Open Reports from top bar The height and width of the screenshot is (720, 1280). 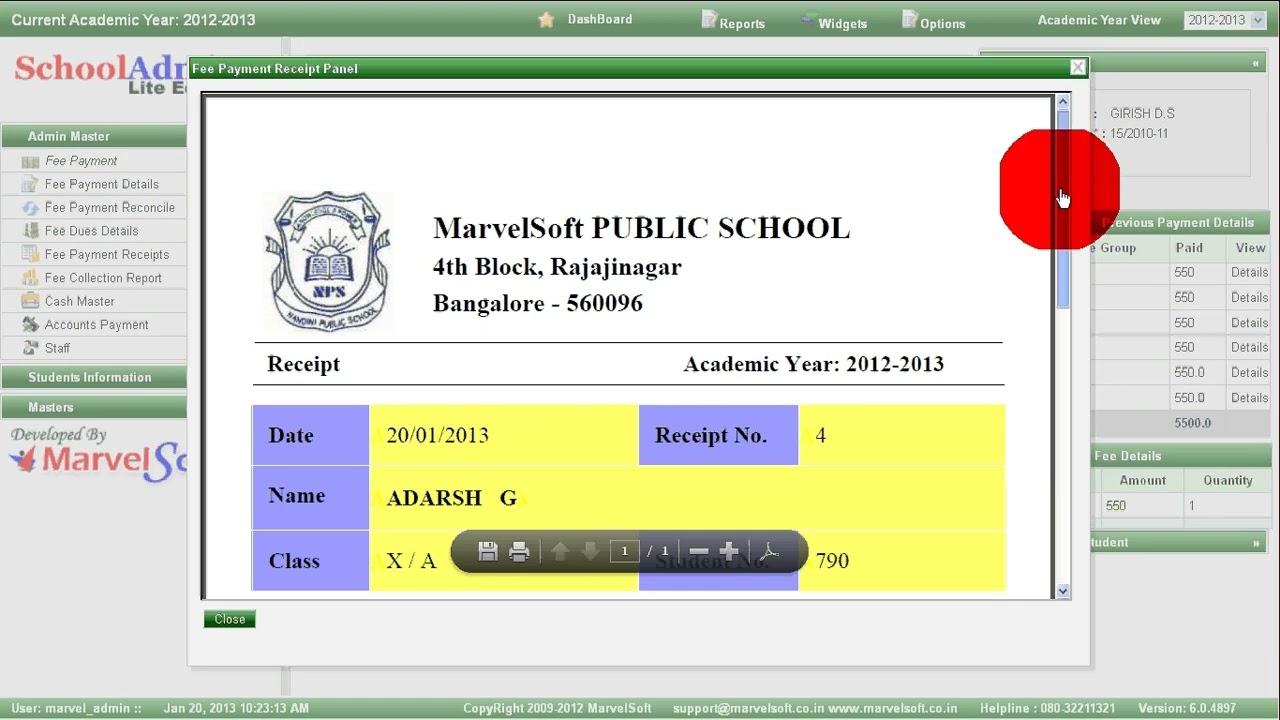742,23
